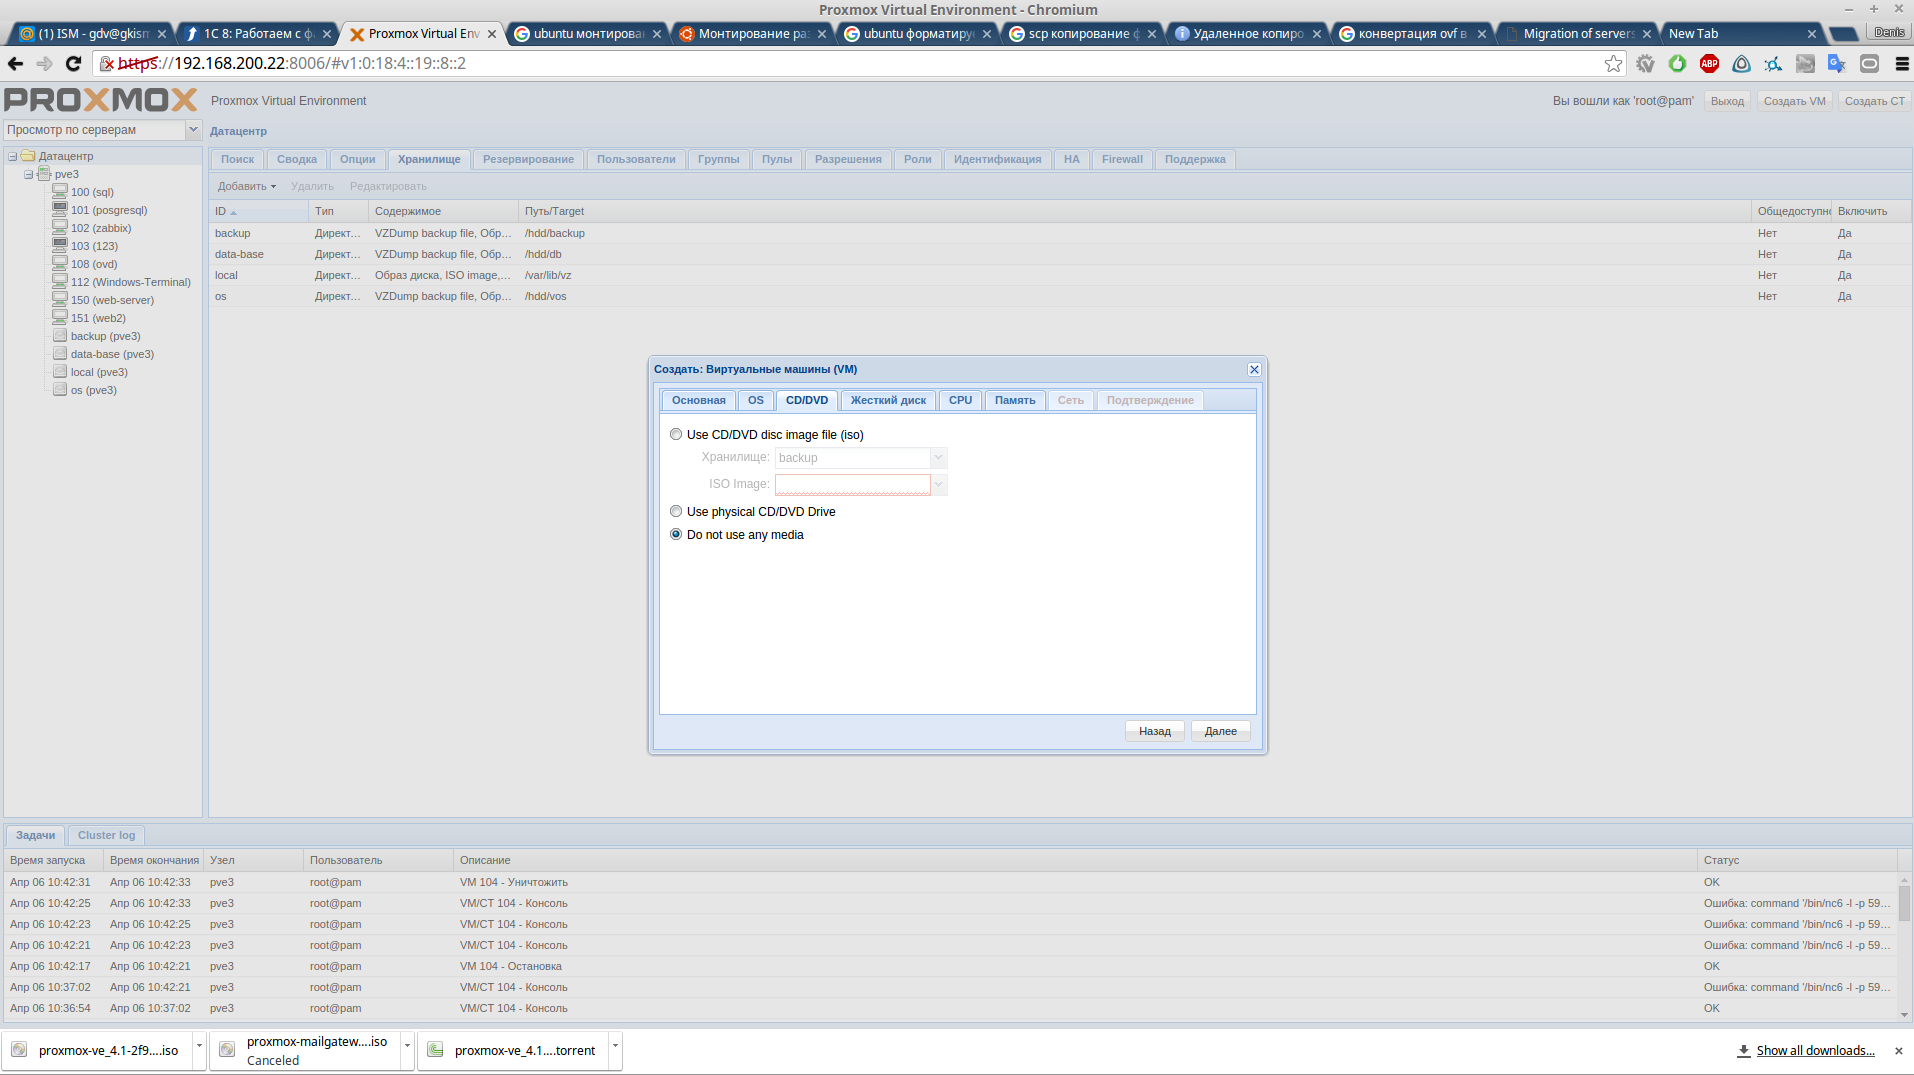1914x1075 pixels.
Task: Open the Firewall tab in datacenter
Action: [1121, 159]
